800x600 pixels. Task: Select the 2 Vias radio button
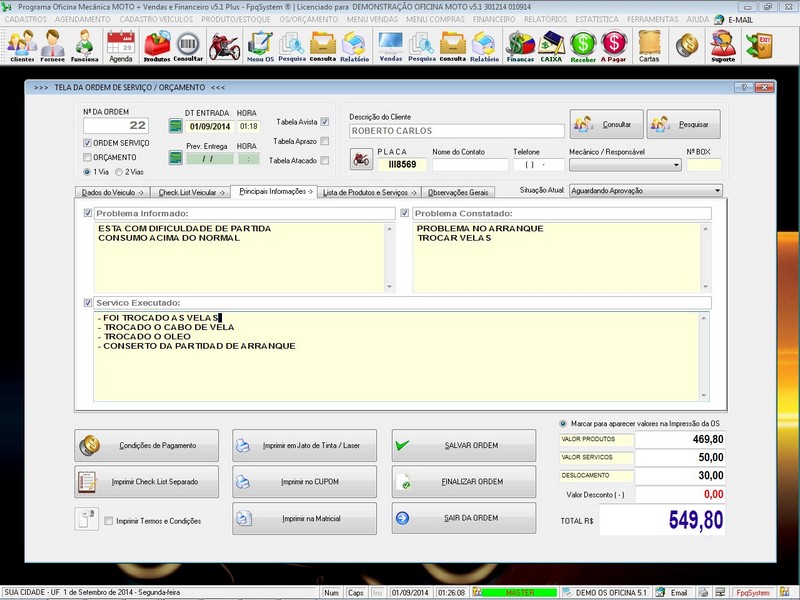tap(119, 172)
